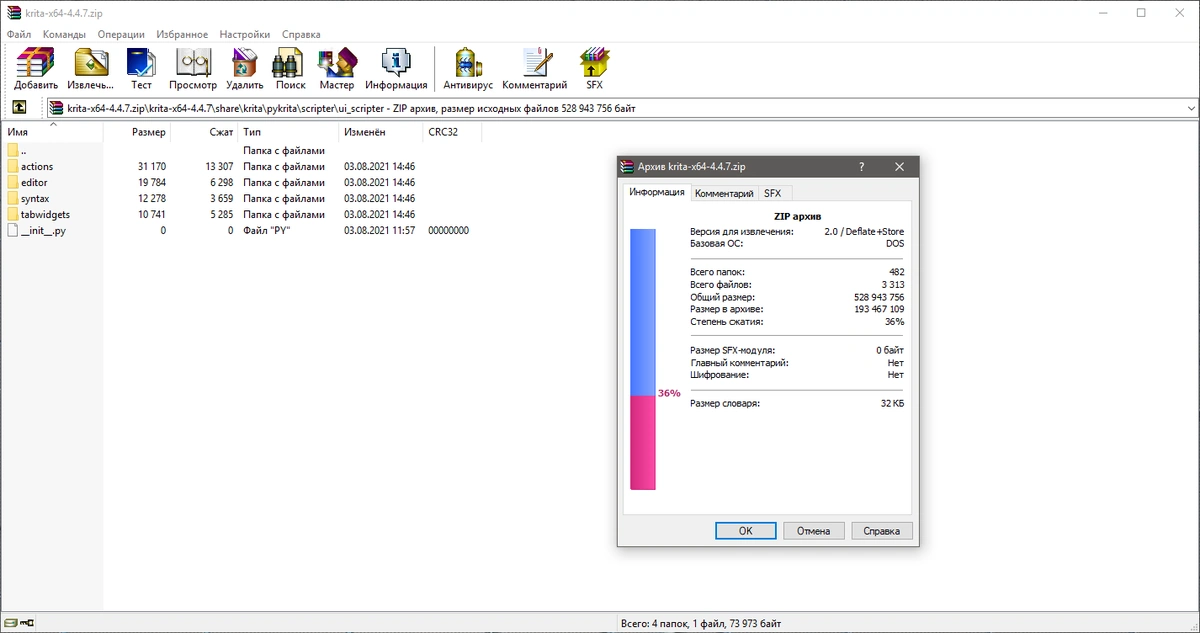Click status bar text 'Всего: 4 папок'

point(658,624)
